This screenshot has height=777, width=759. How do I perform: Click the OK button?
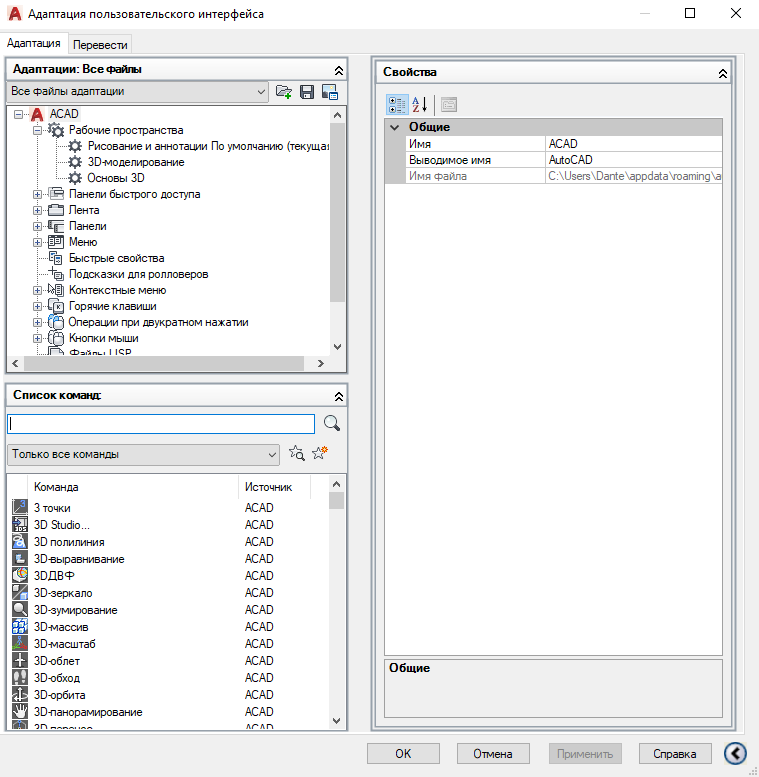coord(403,754)
